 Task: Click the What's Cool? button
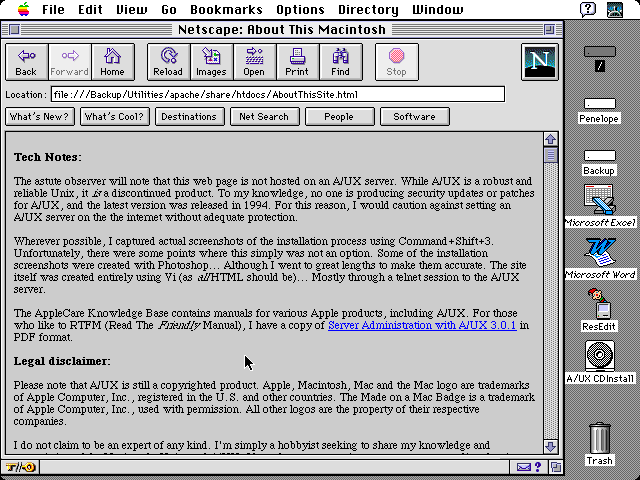(114, 116)
